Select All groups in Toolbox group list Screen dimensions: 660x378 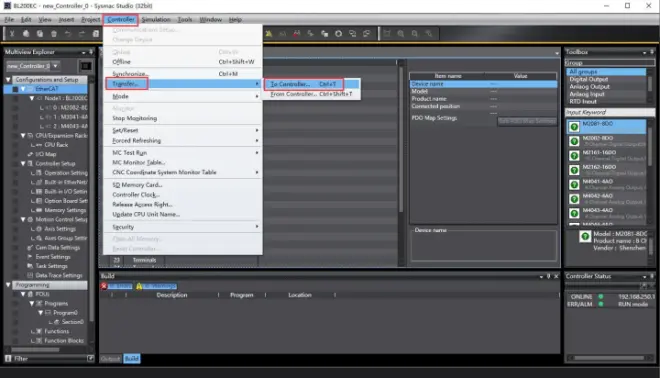(606, 72)
